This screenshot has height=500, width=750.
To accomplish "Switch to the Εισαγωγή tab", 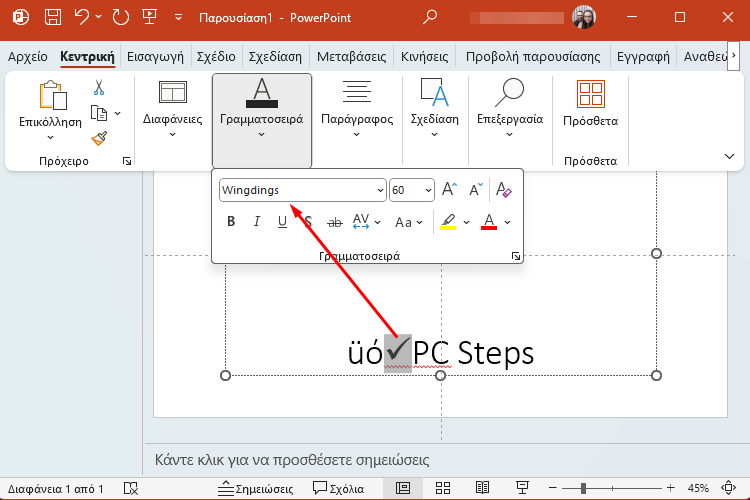I will (x=155, y=56).
